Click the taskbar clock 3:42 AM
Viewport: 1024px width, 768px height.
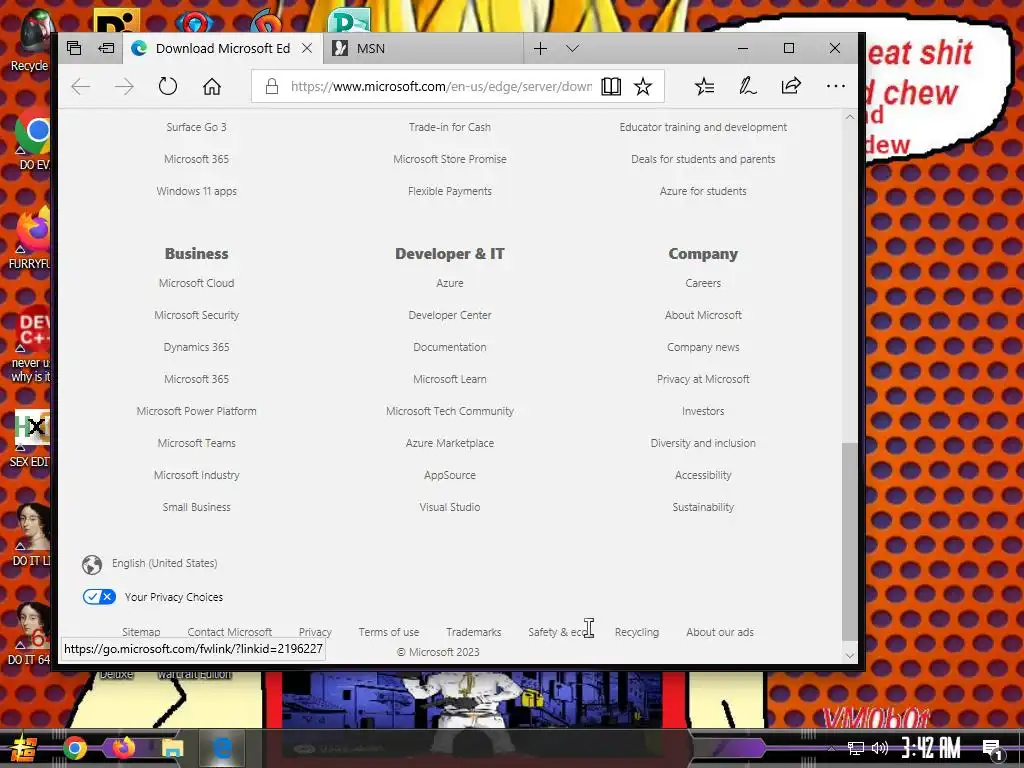tap(931, 748)
